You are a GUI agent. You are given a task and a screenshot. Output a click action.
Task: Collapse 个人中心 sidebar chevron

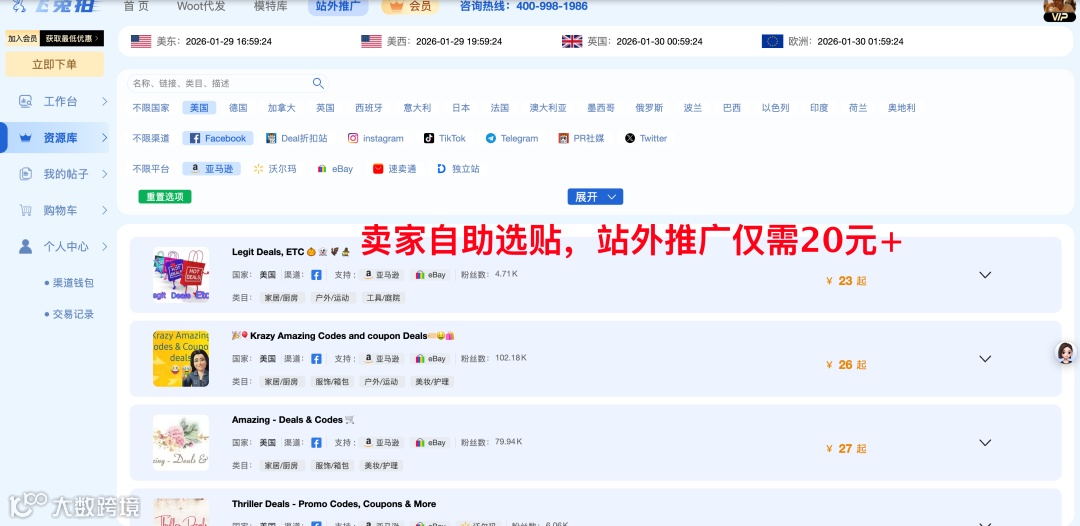pos(105,246)
